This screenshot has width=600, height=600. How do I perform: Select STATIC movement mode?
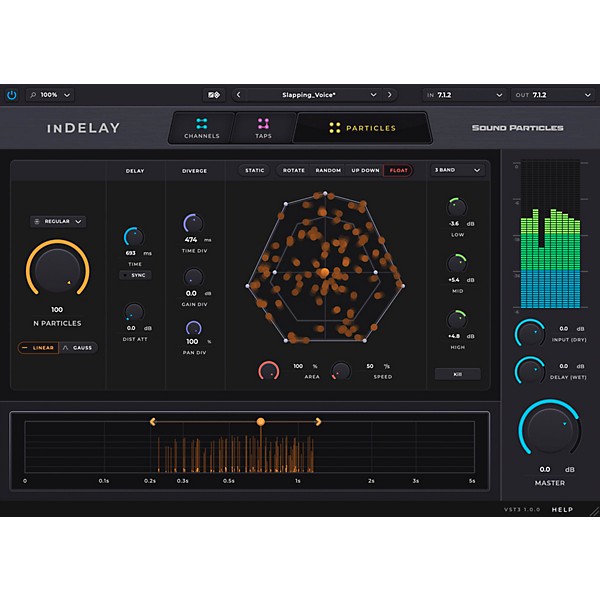pos(254,170)
